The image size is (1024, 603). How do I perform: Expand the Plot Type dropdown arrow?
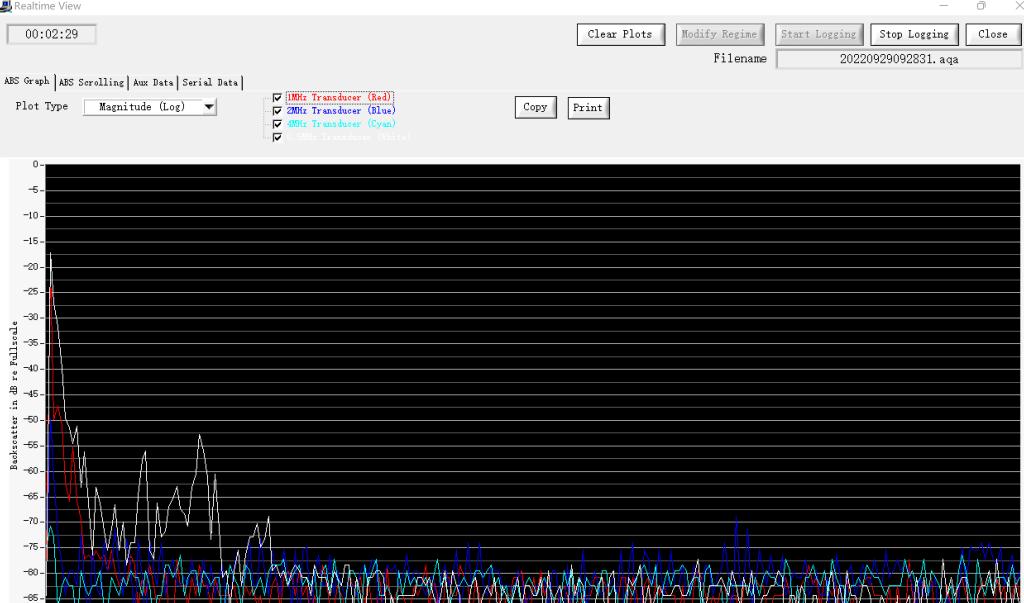pyautogui.click(x=209, y=107)
